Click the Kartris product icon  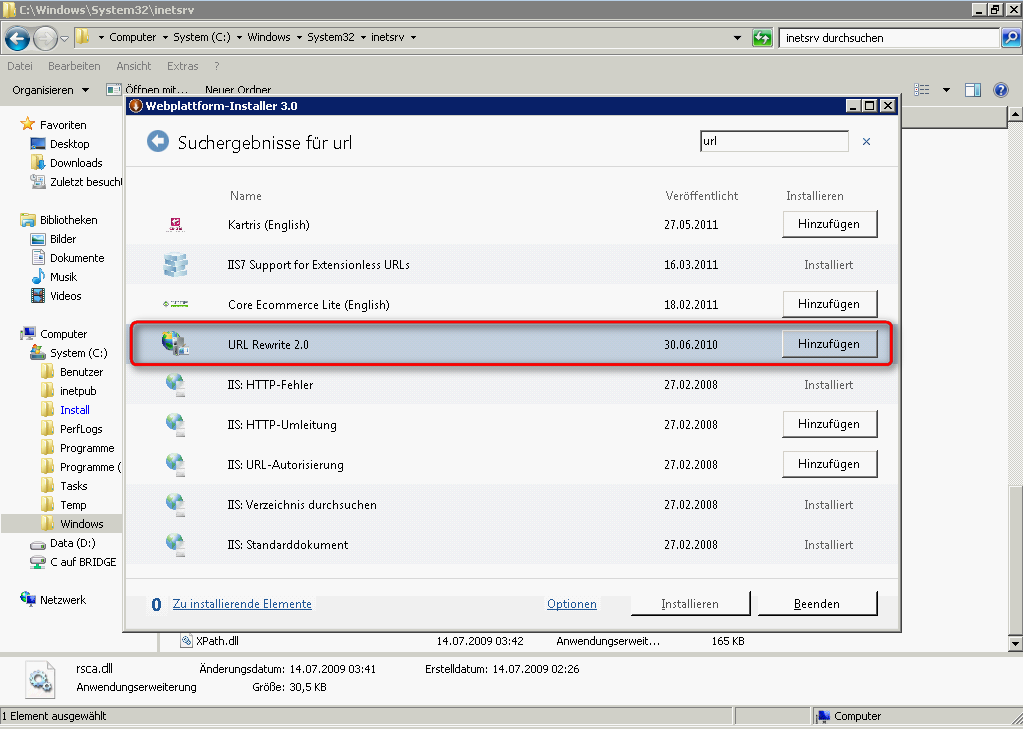pos(176,224)
